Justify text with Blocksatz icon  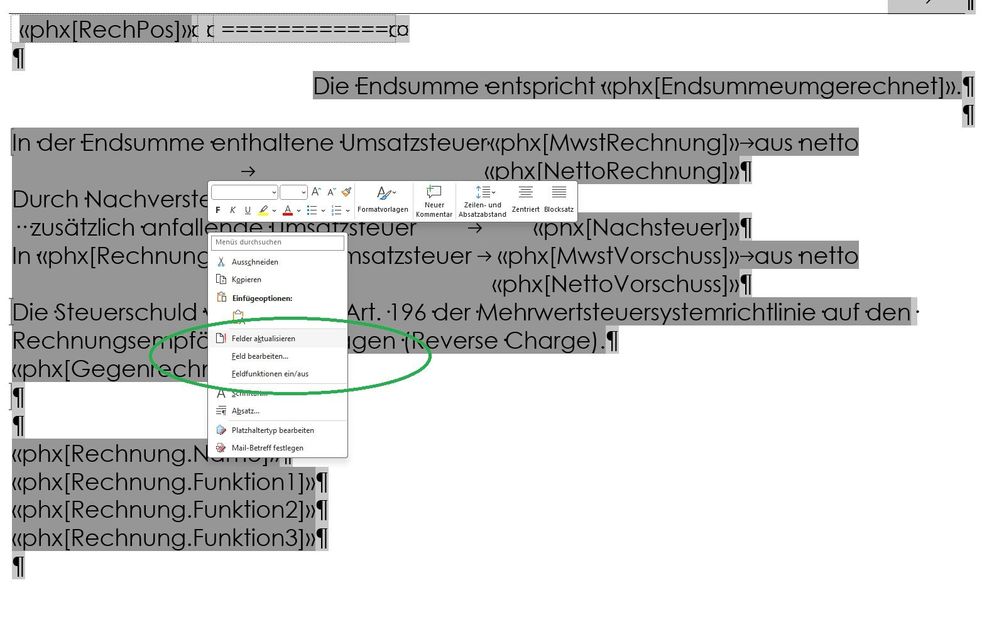(x=559, y=199)
